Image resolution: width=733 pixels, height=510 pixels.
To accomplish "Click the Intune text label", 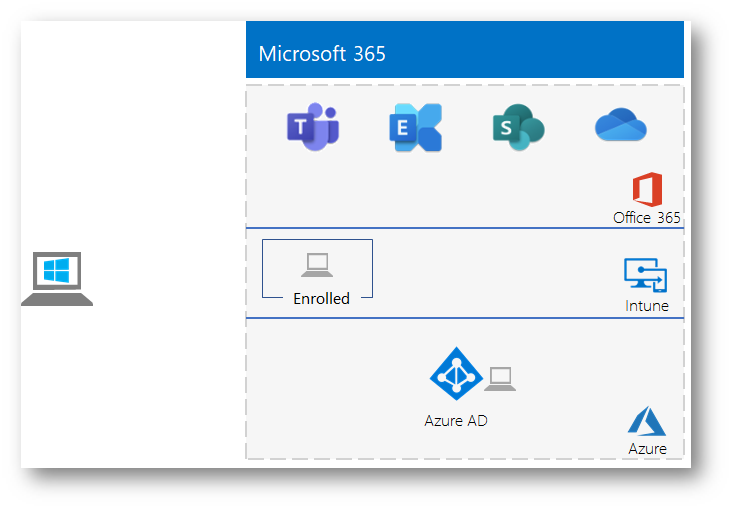I will point(647,306).
